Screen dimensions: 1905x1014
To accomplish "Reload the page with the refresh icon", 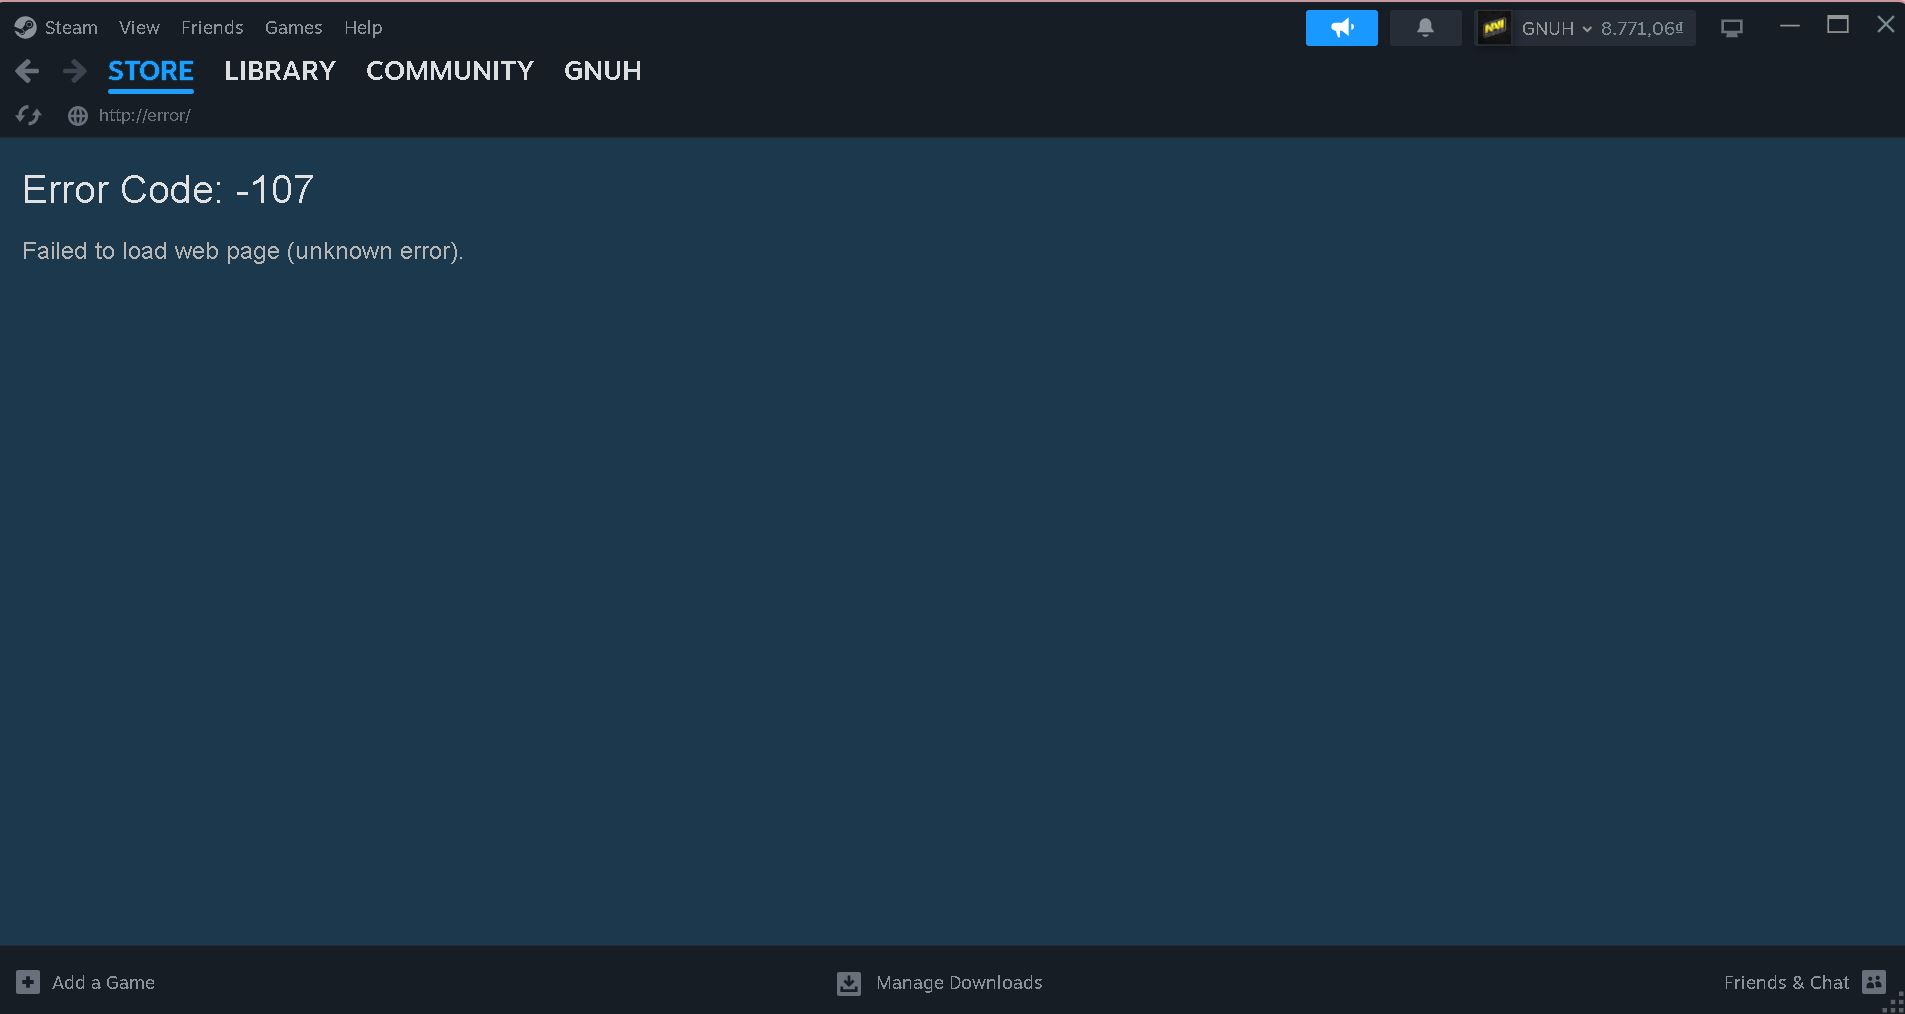I will coord(28,115).
